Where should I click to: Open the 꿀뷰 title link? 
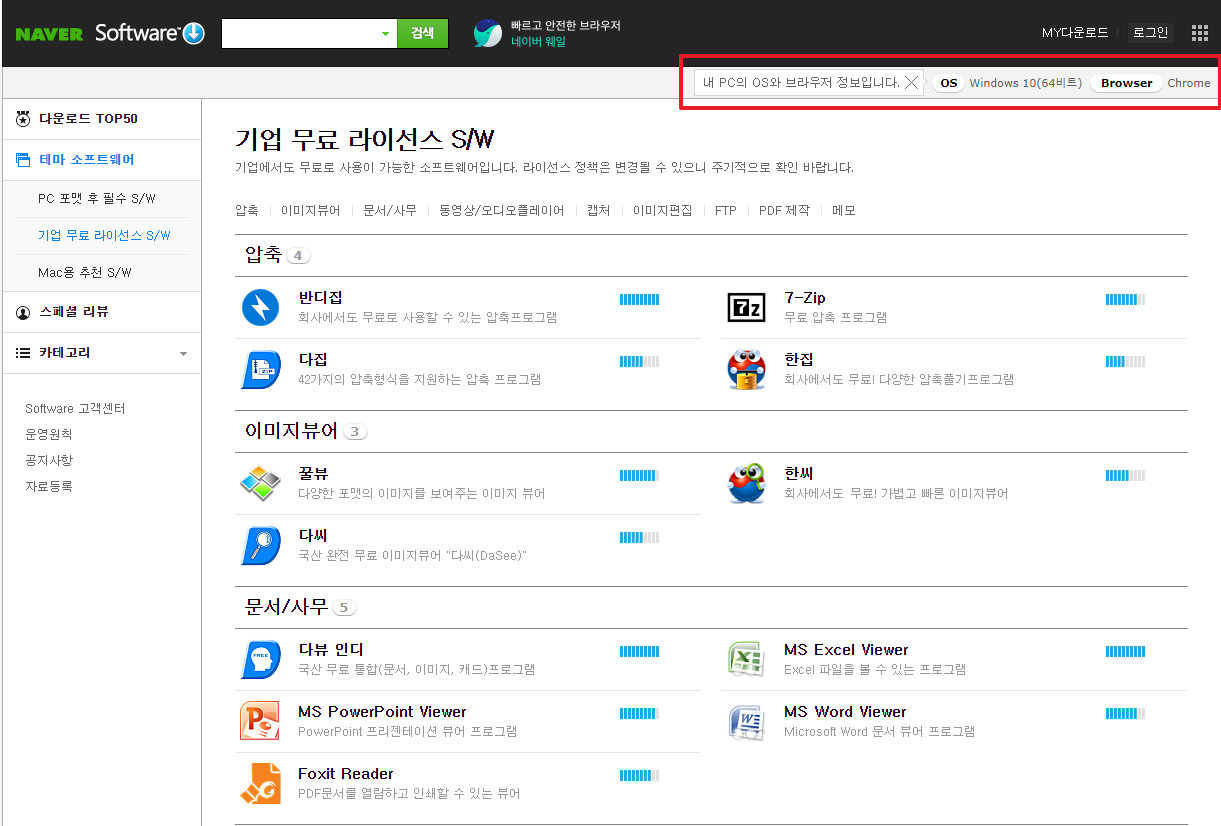(313, 474)
